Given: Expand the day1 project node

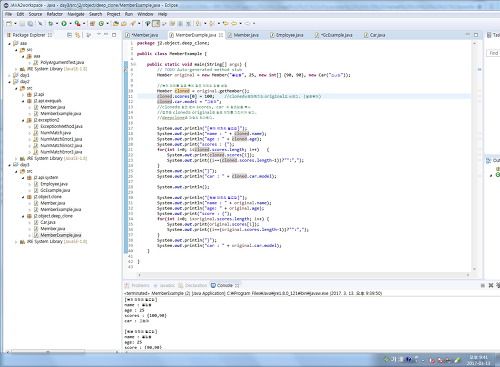Looking at the screenshot, I should tap(10, 75).
